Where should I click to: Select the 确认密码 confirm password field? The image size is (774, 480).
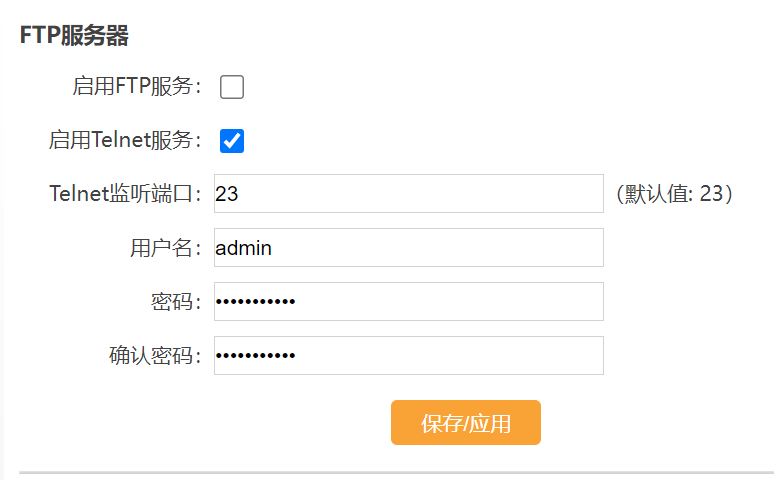[x=408, y=356]
